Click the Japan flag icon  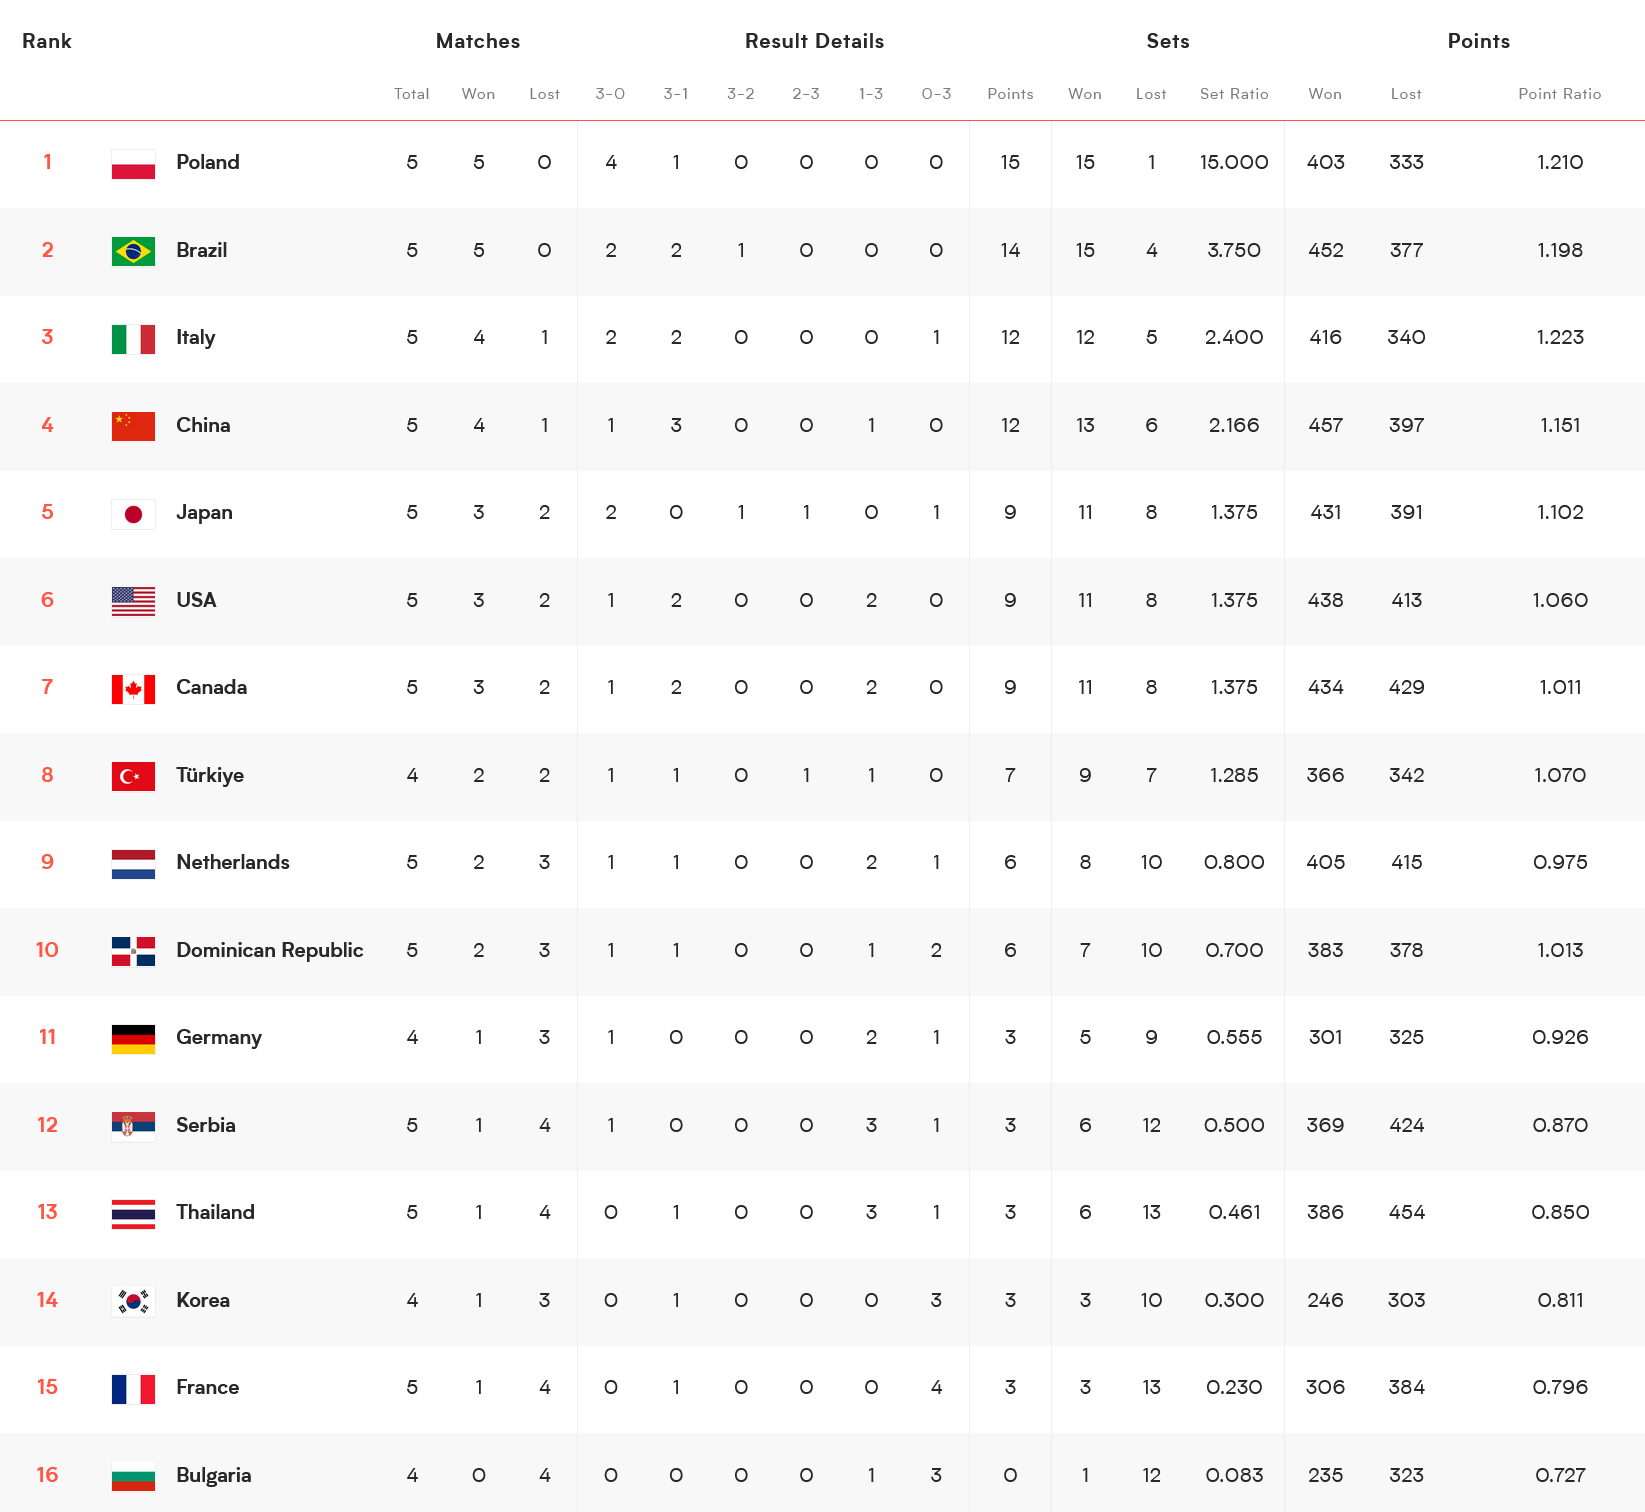[x=133, y=514]
